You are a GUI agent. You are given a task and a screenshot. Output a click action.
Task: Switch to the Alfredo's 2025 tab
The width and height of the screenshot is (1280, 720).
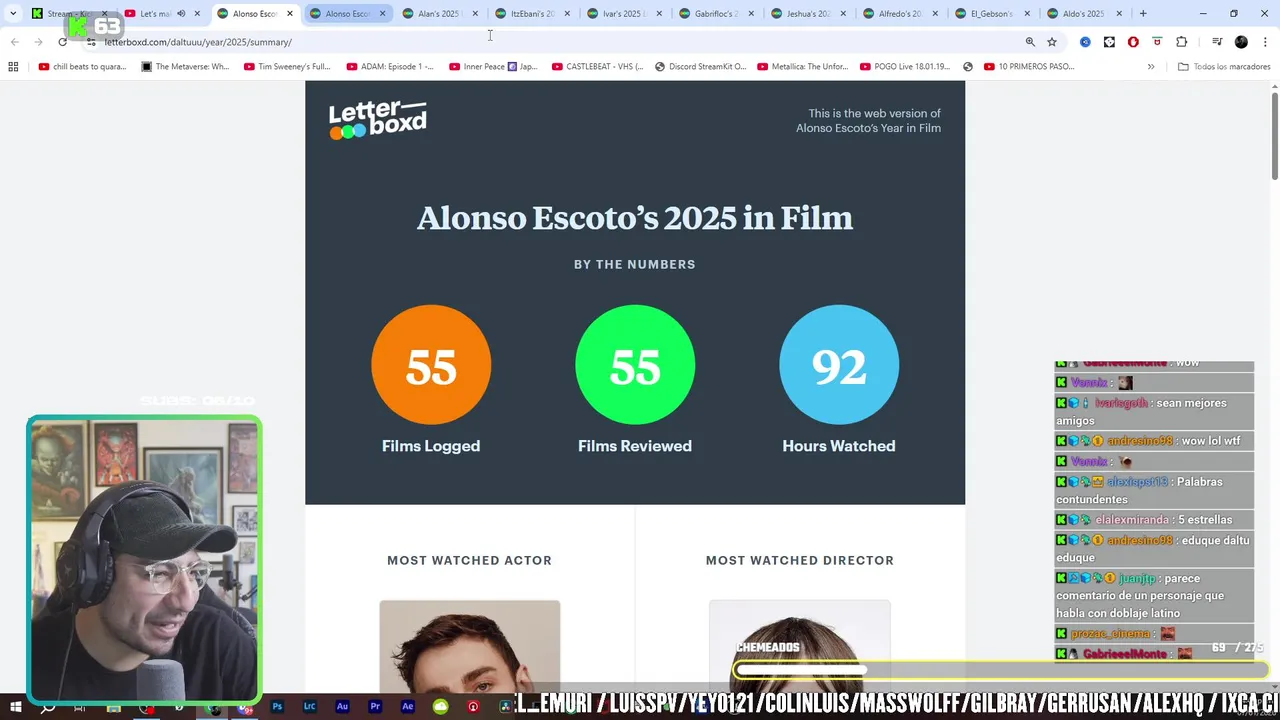(901, 14)
